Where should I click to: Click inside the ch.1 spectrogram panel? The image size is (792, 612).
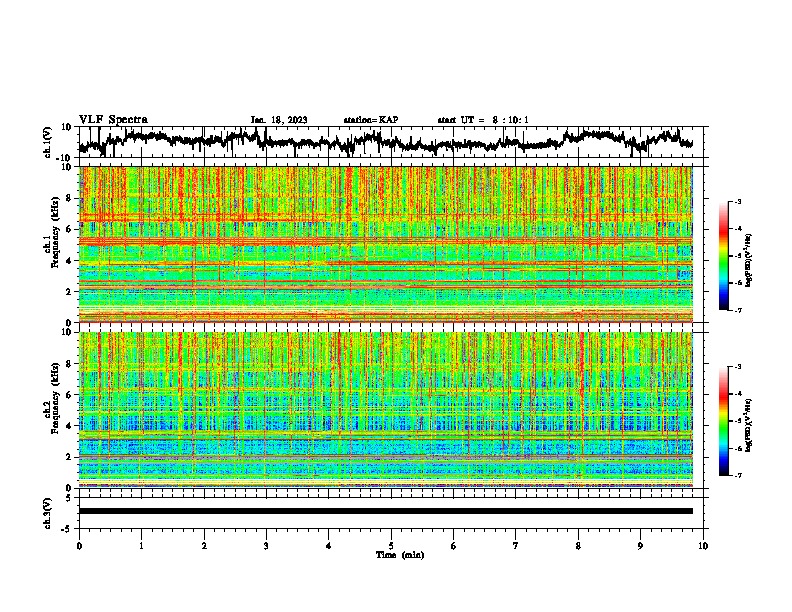click(x=386, y=244)
